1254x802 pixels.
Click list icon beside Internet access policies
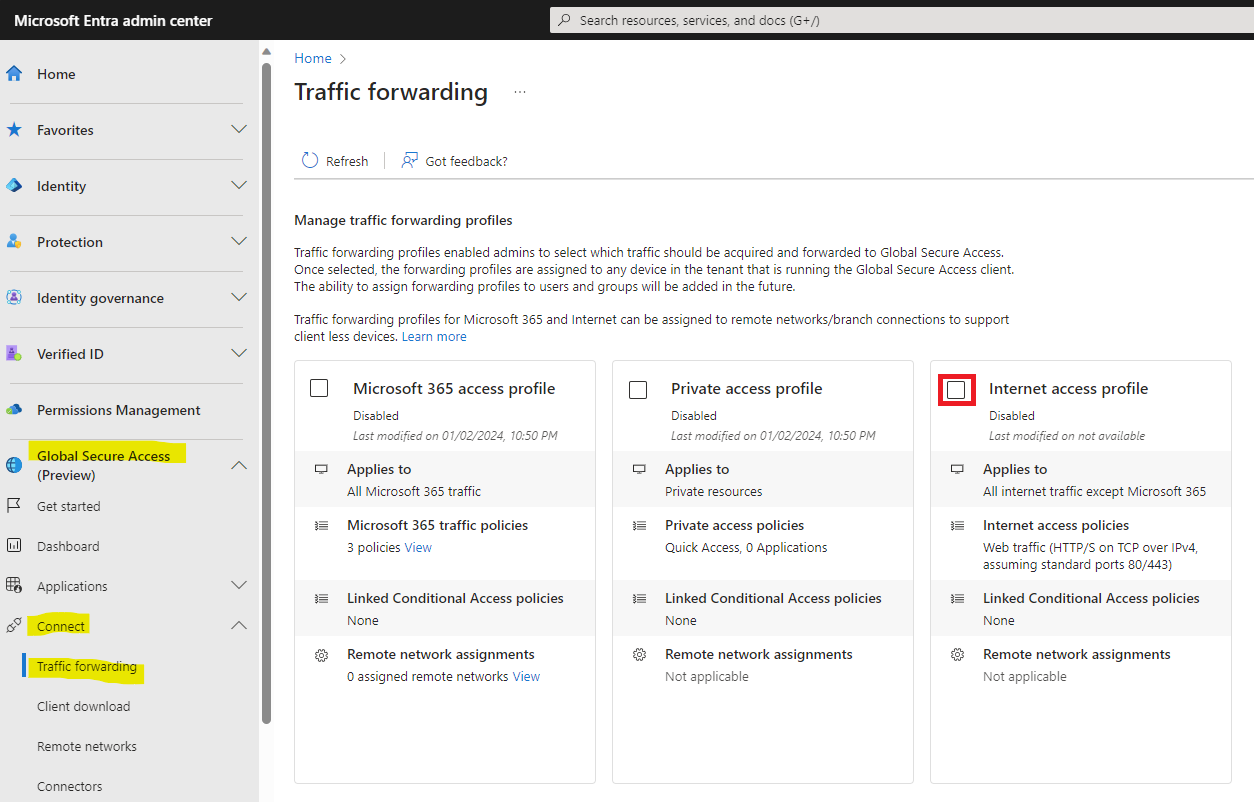pyautogui.click(x=957, y=525)
